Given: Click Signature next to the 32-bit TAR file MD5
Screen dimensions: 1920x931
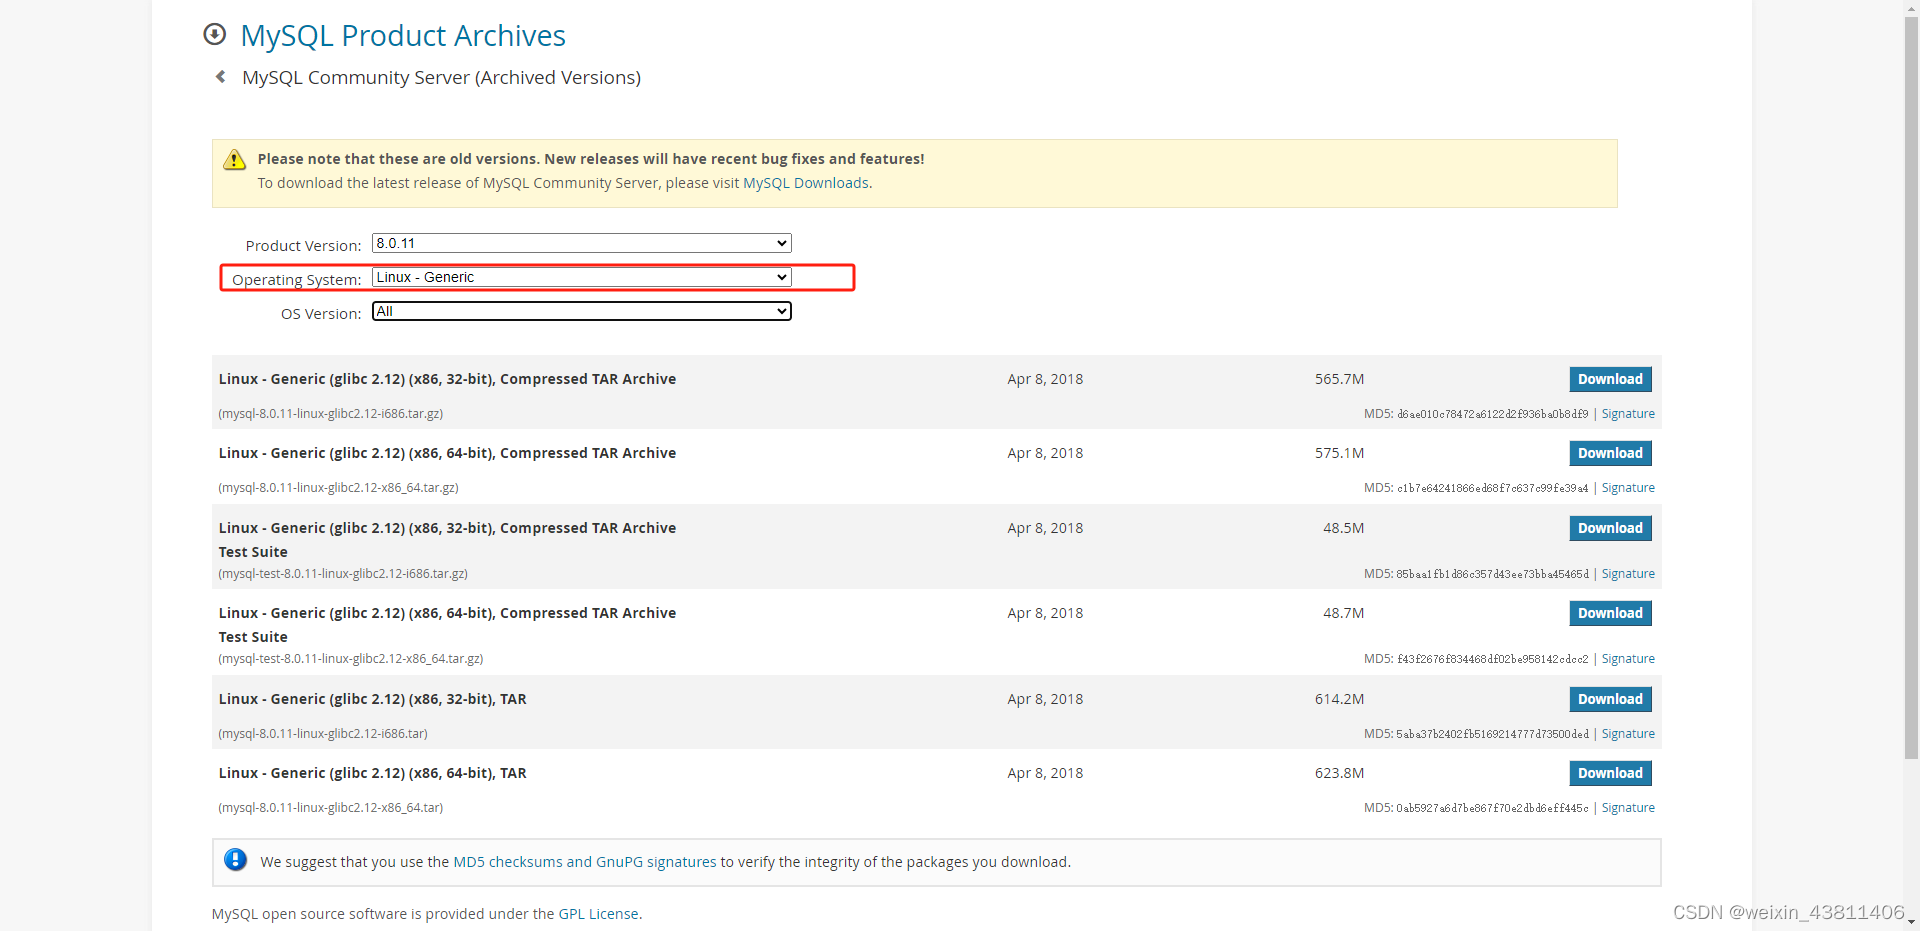Looking at the screenshot, I should 1629,733.
